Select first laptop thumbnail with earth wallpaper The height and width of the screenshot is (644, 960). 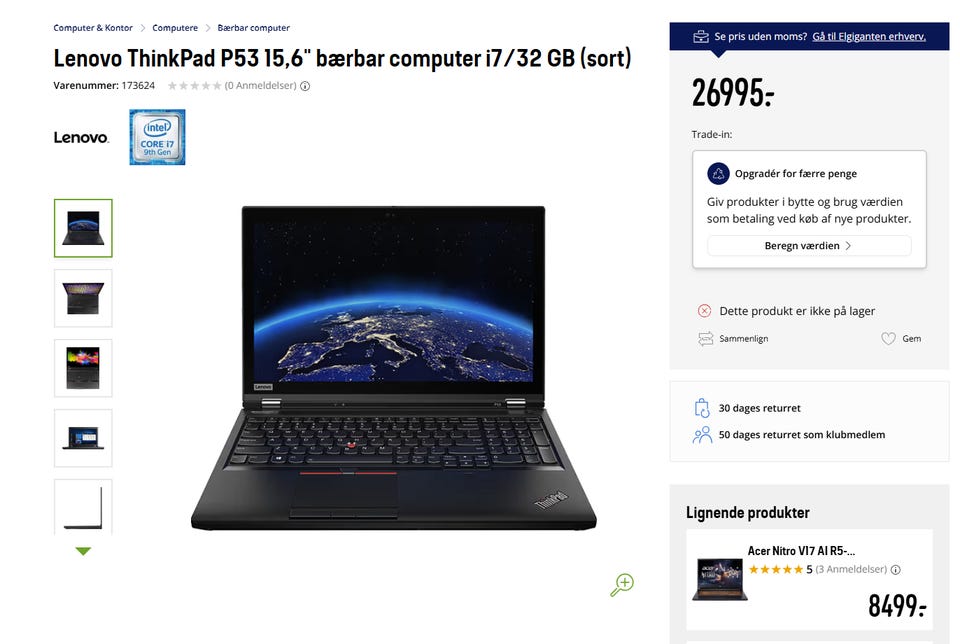point(83,228)
